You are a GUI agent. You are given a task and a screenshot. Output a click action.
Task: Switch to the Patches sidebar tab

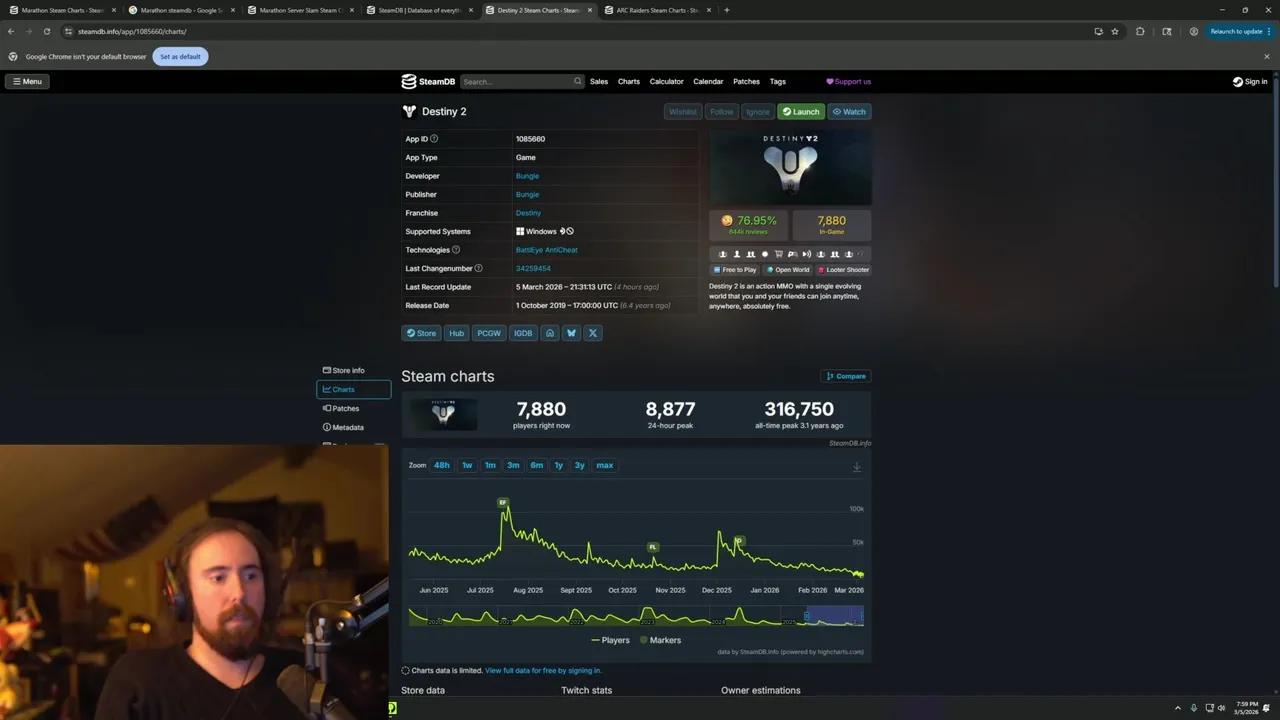[353, 408]
